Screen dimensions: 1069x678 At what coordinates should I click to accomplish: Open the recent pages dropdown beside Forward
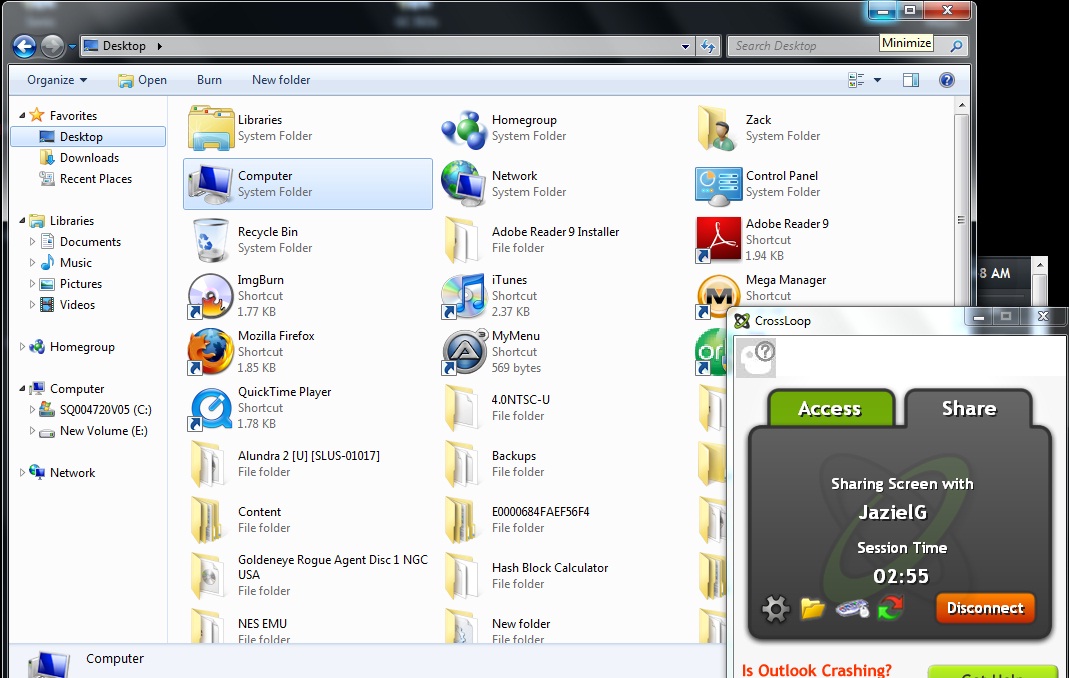point(72,46)
